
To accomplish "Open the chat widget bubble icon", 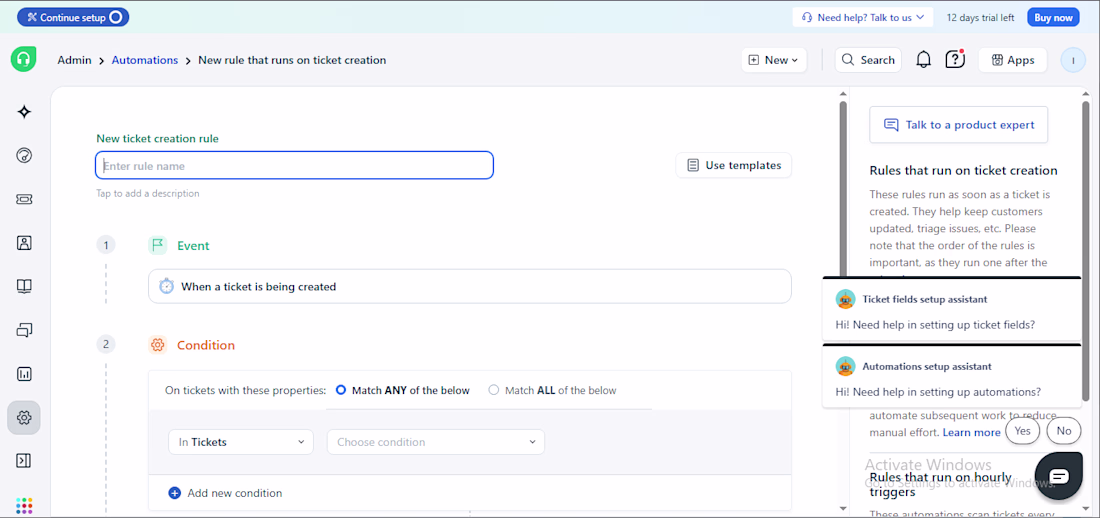I will tap(1059, 476).
